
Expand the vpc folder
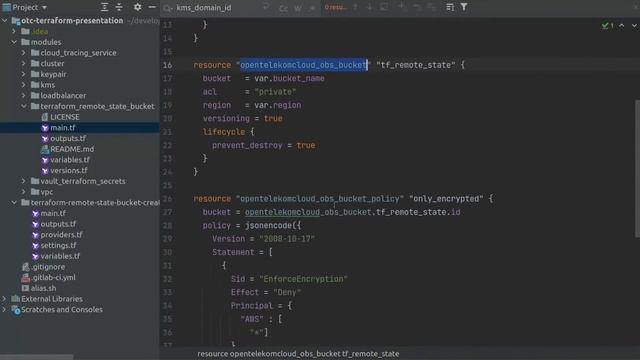[24, 191]
